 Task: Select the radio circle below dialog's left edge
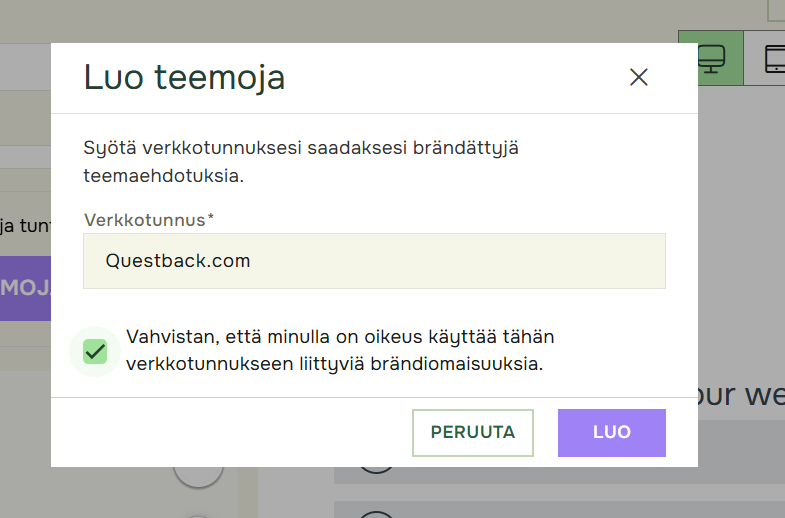pos(197,476)
